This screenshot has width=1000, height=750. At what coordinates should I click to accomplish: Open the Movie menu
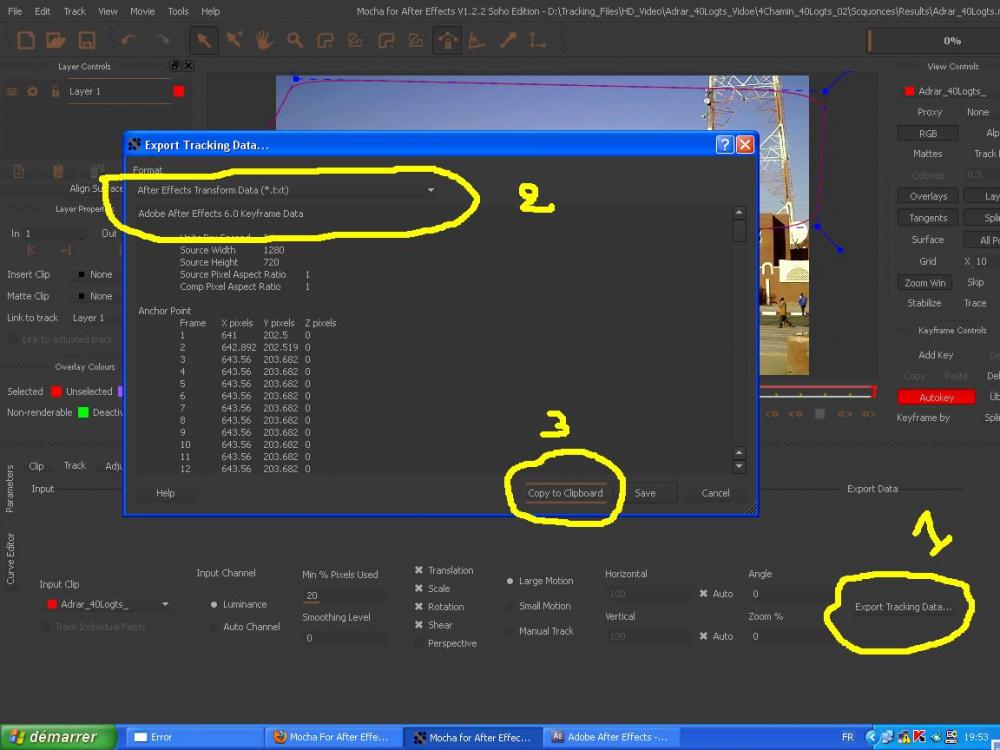tap(142, 11)
